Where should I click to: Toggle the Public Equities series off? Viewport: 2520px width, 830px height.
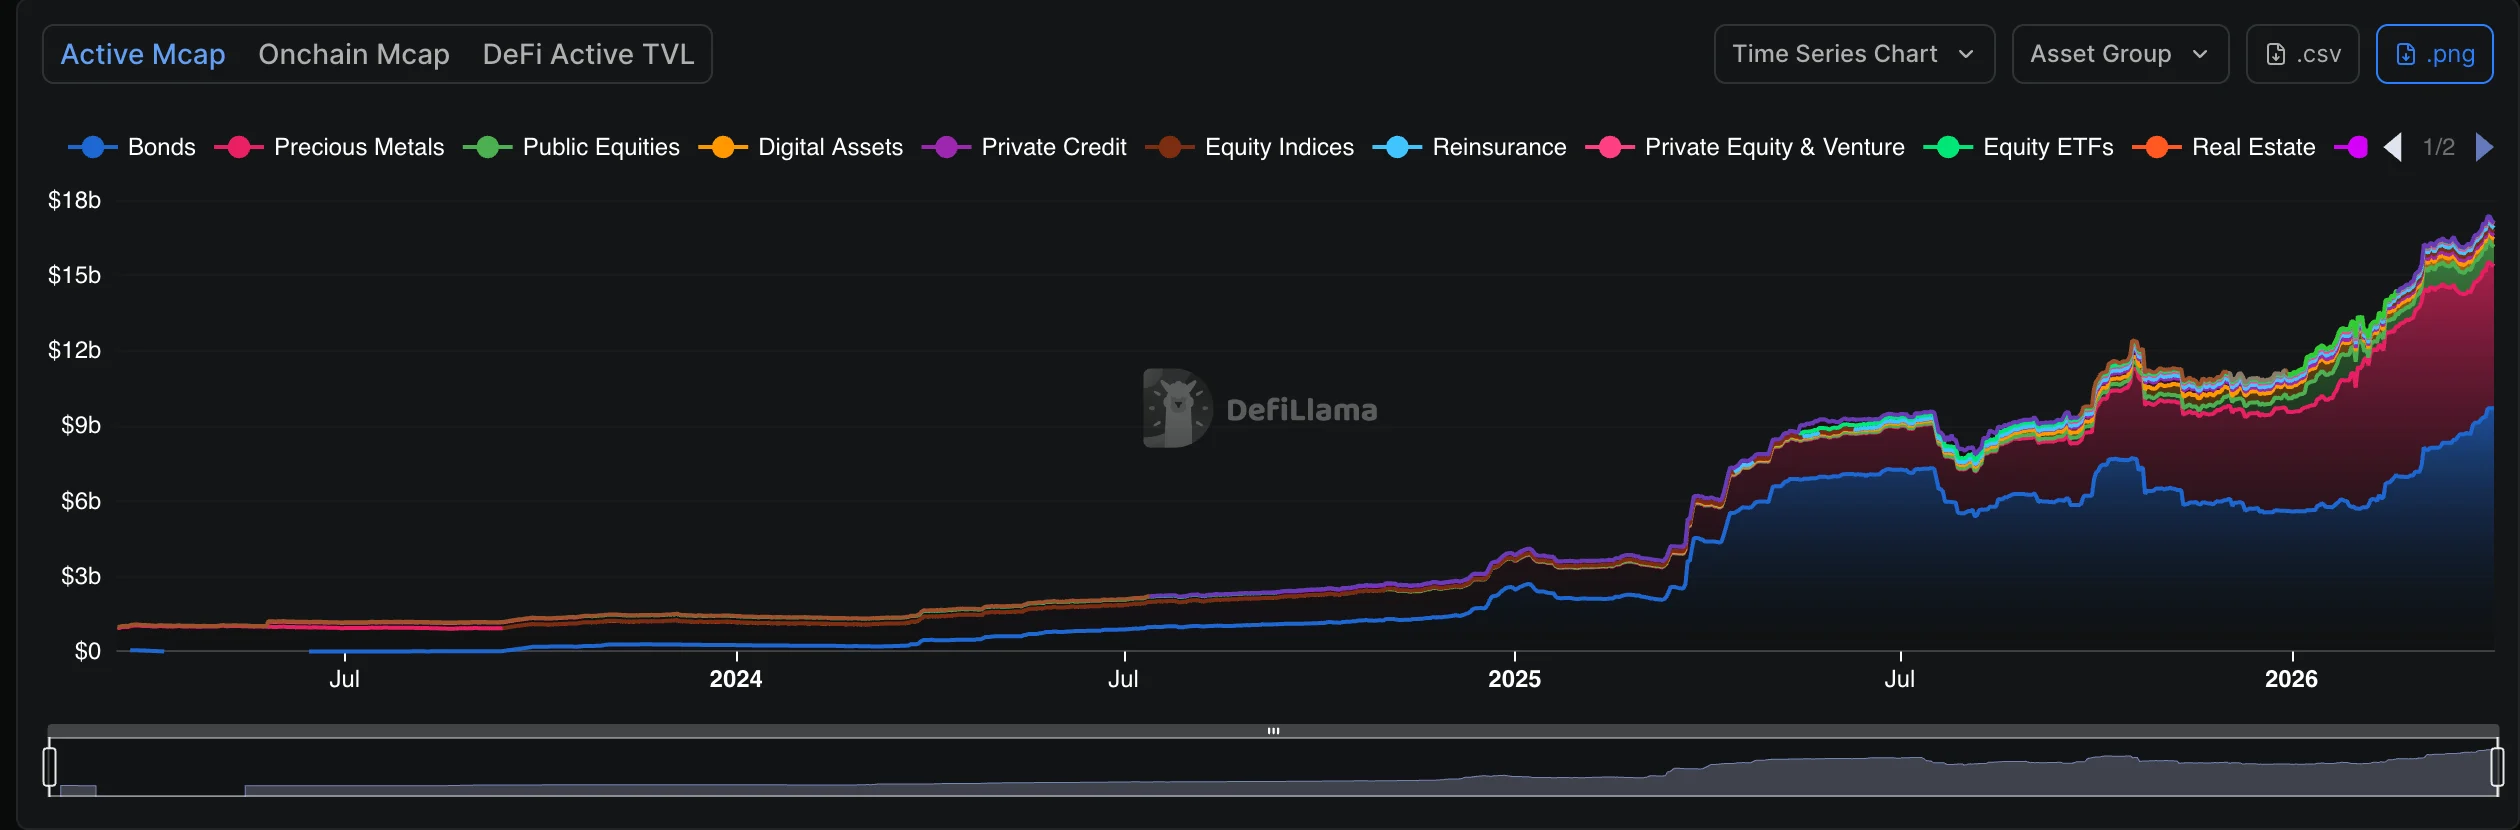[600, 146]
